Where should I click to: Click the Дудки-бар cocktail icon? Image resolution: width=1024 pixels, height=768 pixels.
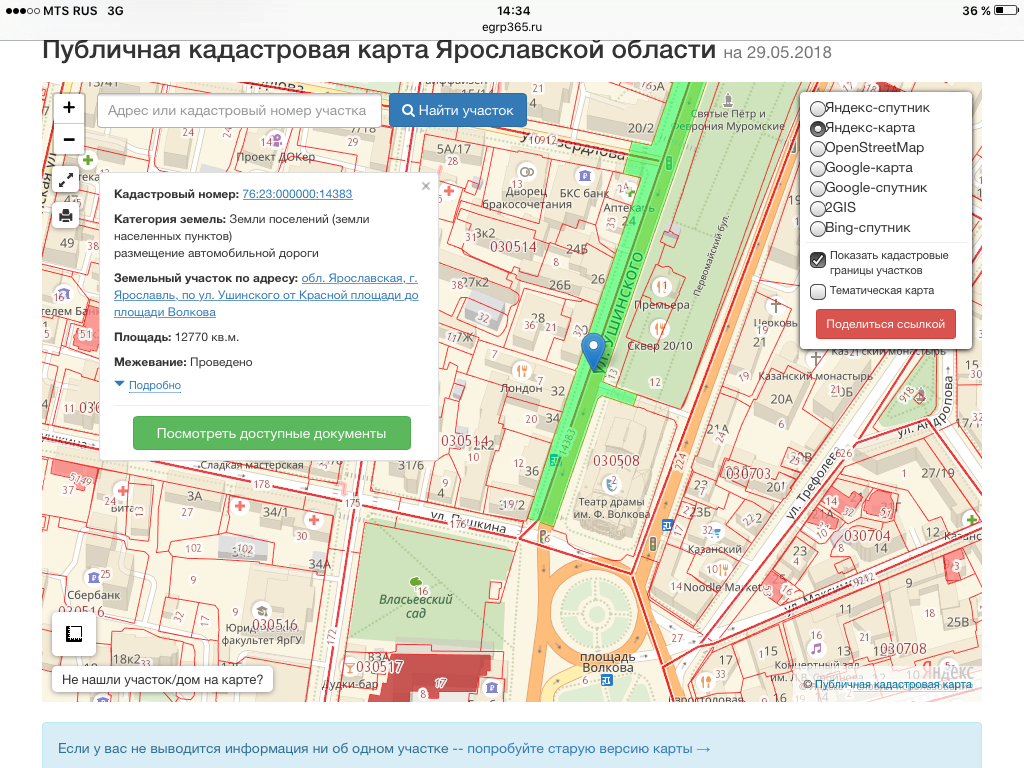[349, 667]
